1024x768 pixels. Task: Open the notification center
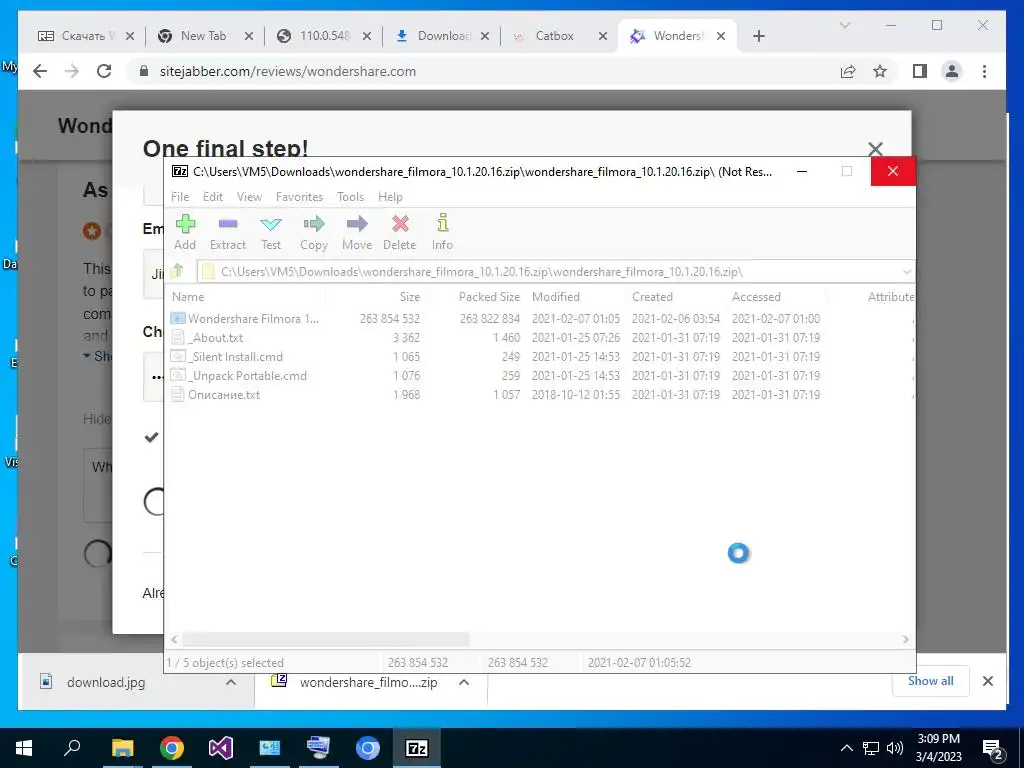pyautogui.click(x=993, y=749)
